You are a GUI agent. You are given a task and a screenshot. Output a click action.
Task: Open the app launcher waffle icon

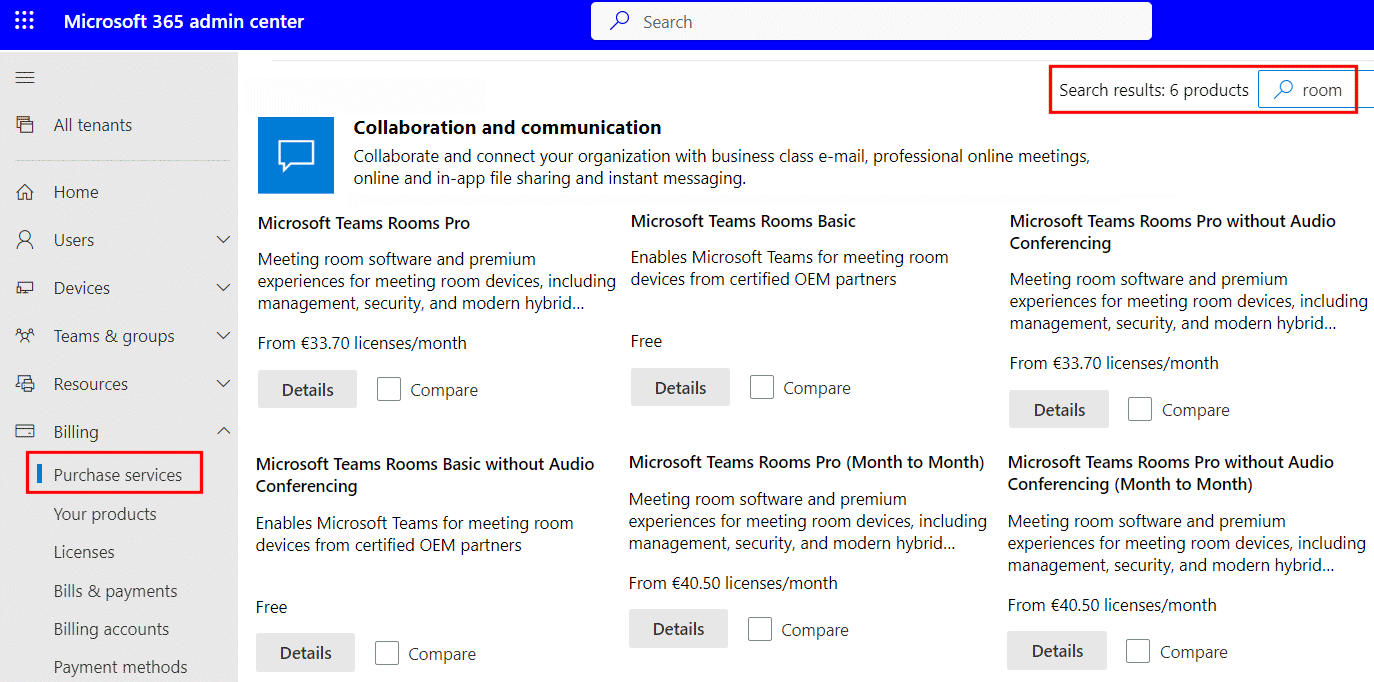[24, 21]
